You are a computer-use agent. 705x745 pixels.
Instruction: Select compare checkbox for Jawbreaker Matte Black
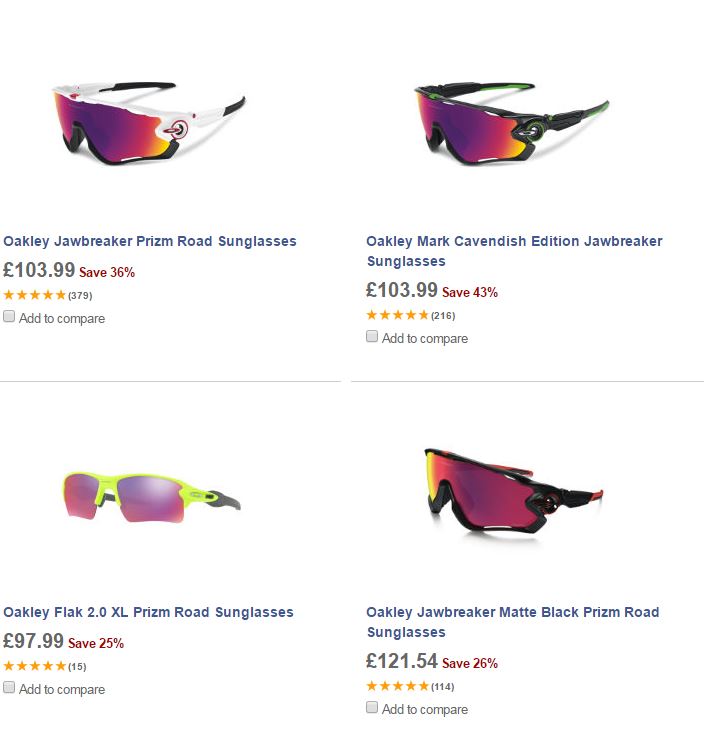(372, 708)
